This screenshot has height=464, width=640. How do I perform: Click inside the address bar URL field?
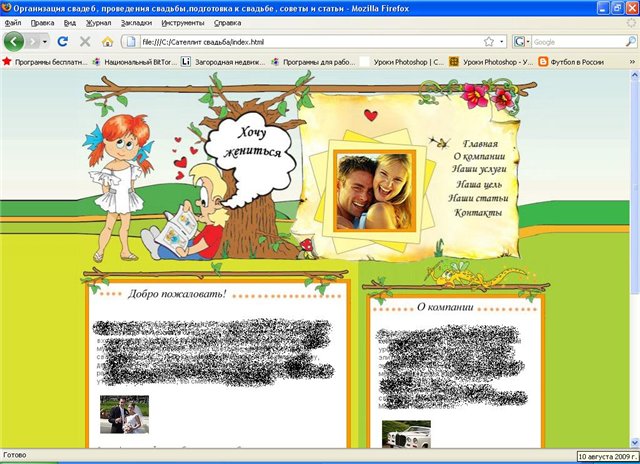[300, 42]
